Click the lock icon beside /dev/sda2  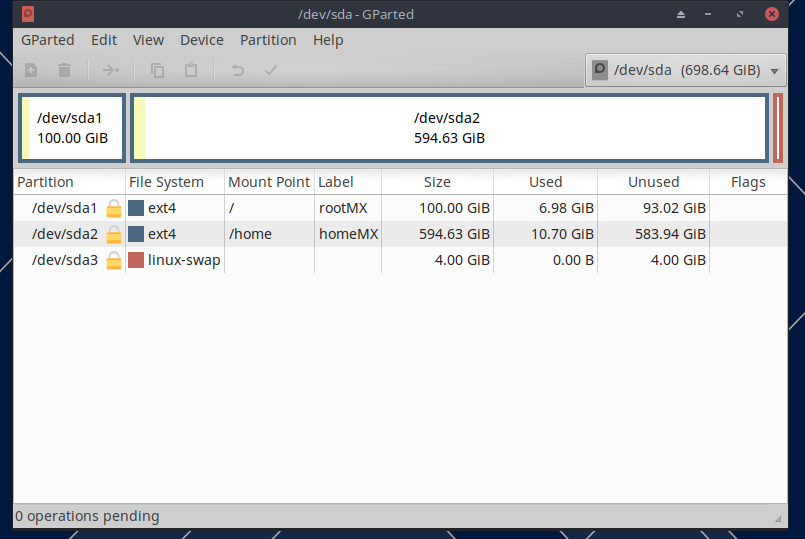(113, 234)
